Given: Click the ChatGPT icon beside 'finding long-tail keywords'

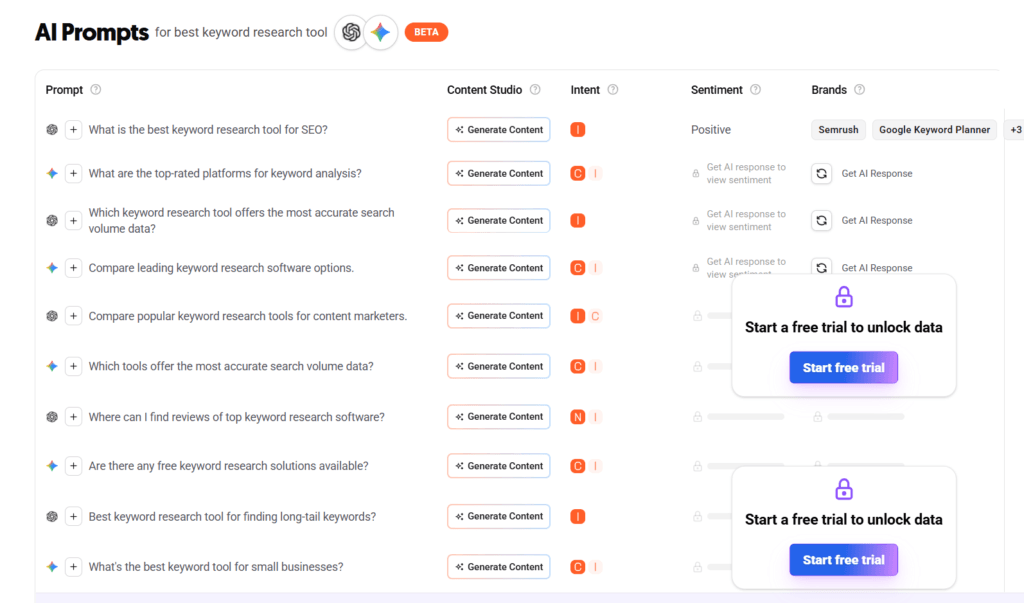Looking at the screenshot, I should pyautogui.click(x=52, y=517).
